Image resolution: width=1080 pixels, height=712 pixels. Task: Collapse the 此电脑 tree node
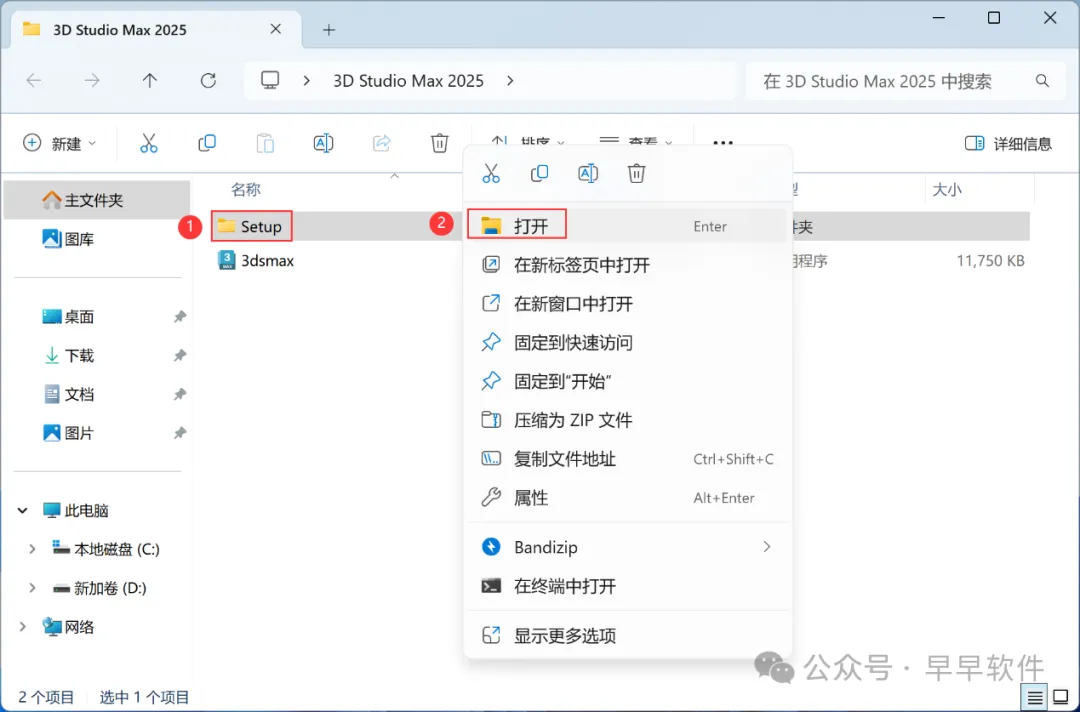point(23,510)
